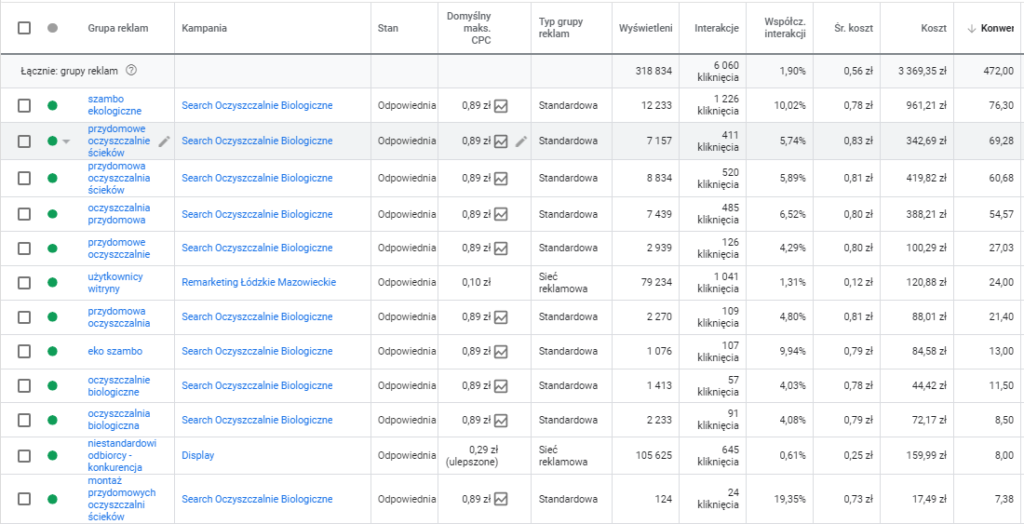Open status dropdown arrow for przydomowe oczyszczalnie ścieków
1024x524 pixels.
click(x=66, y=142)
